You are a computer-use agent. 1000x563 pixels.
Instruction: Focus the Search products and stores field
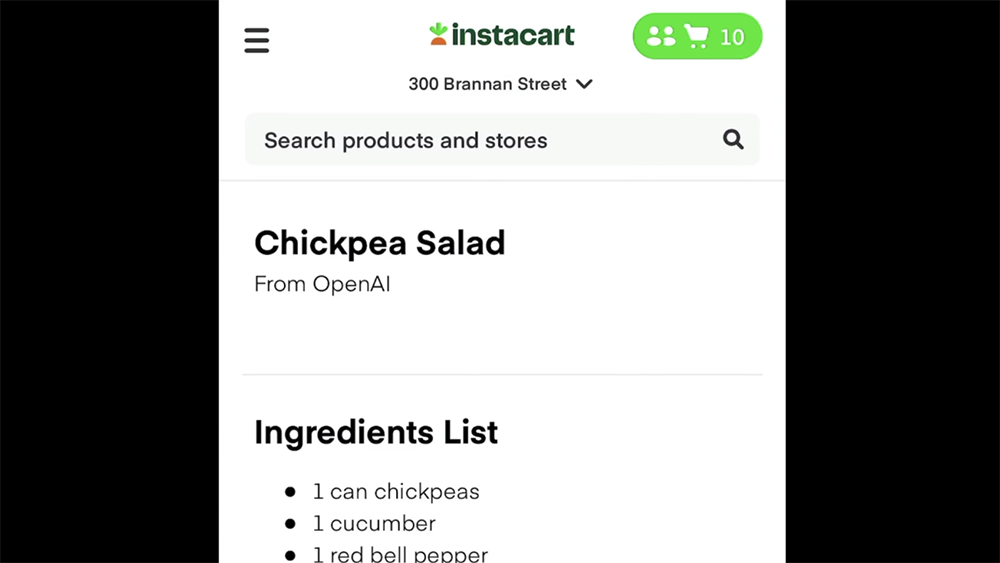[x=503, y=140]
